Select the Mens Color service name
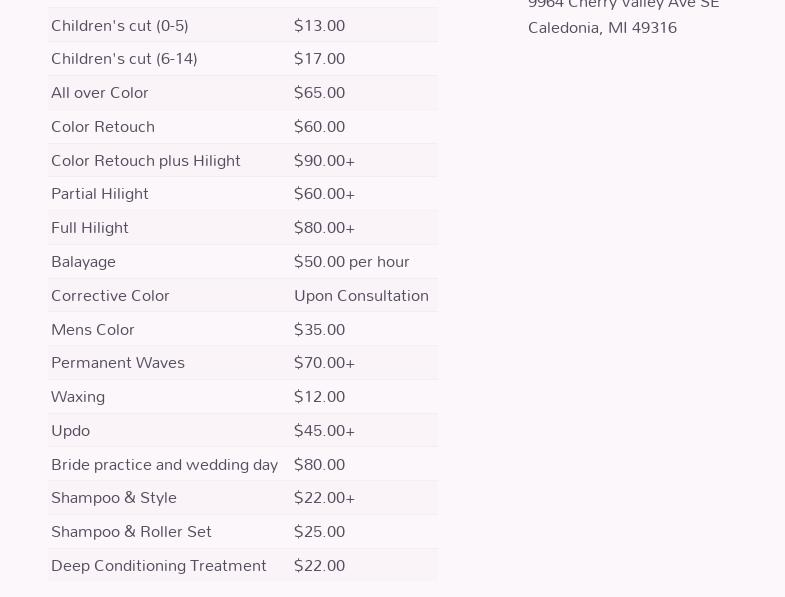This screenshot has height=597, width=785. coord(93,329)
